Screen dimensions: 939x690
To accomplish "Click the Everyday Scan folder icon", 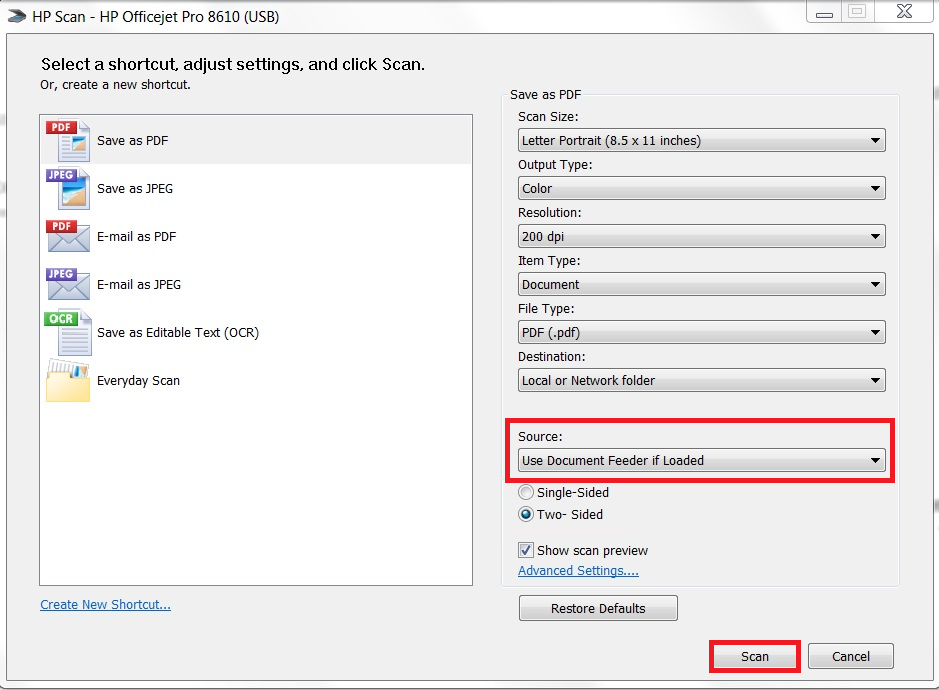I will coord(68,381).
